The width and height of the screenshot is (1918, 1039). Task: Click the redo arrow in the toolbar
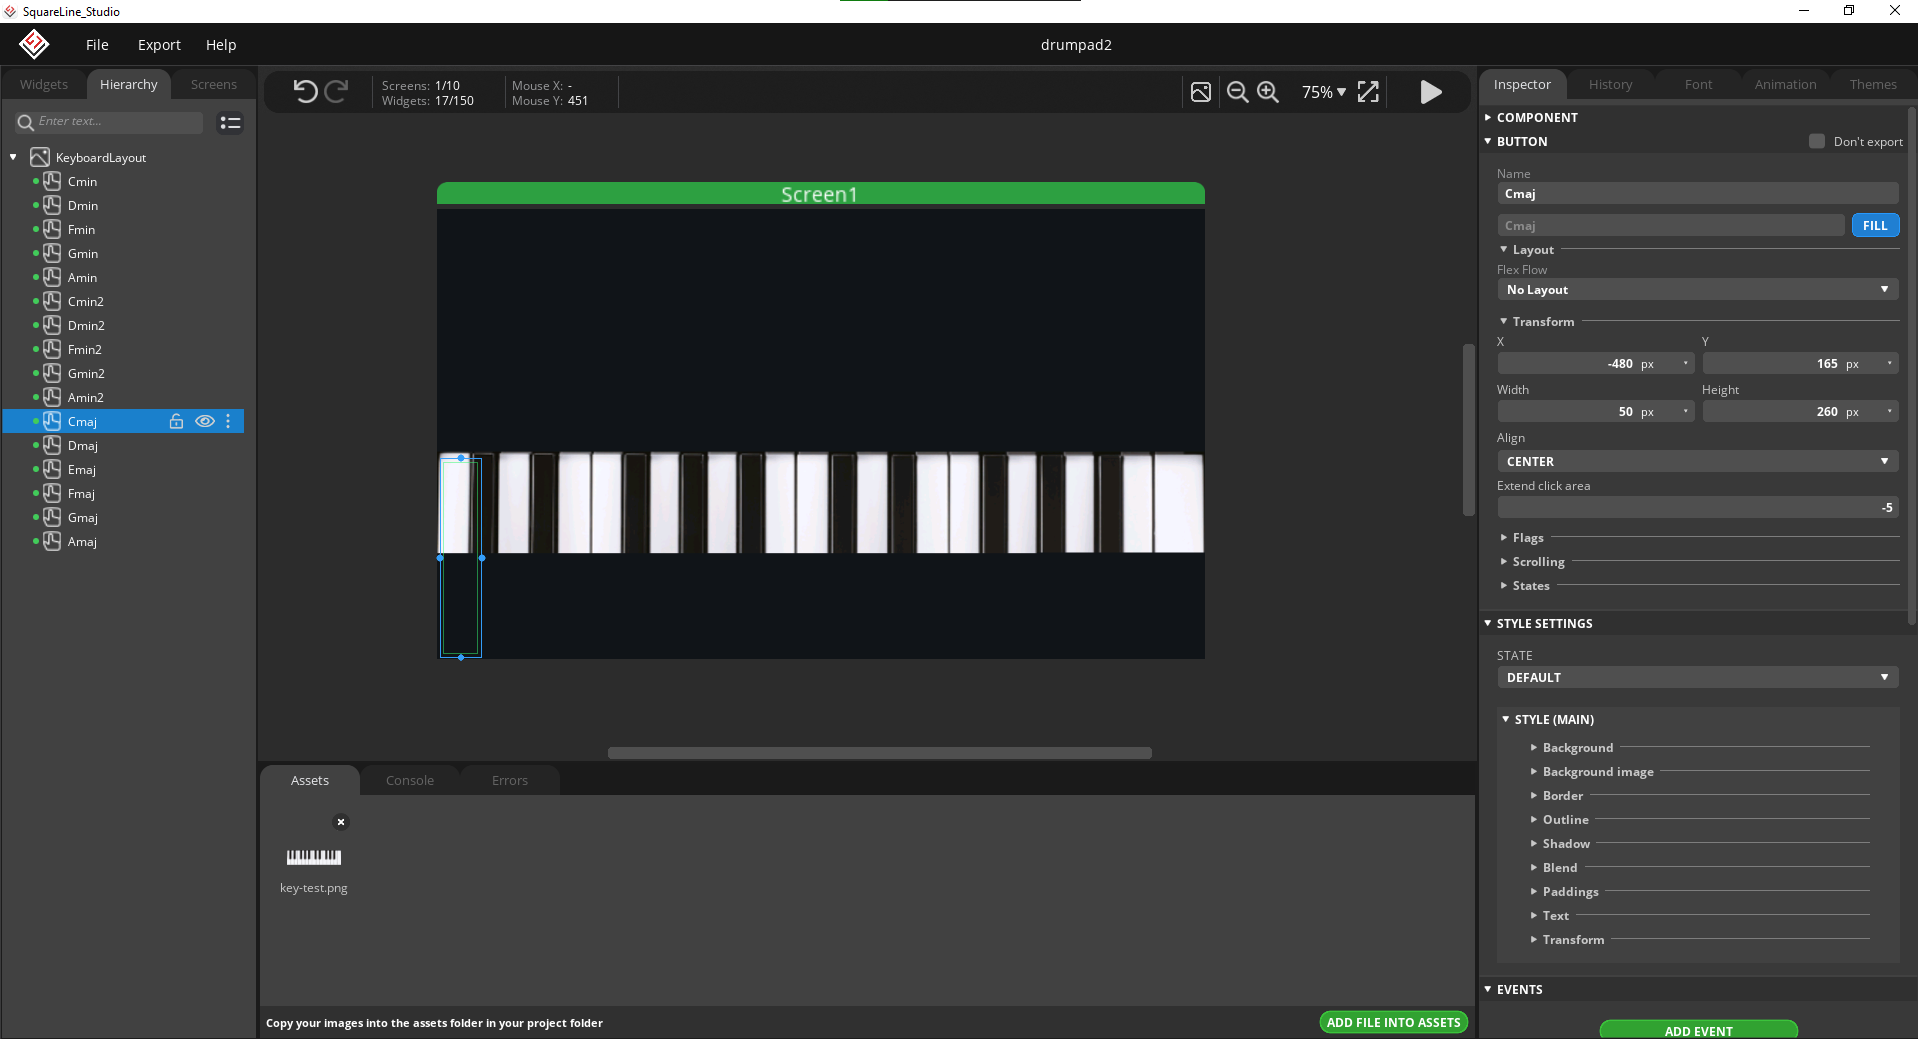(x=337, y=92)
